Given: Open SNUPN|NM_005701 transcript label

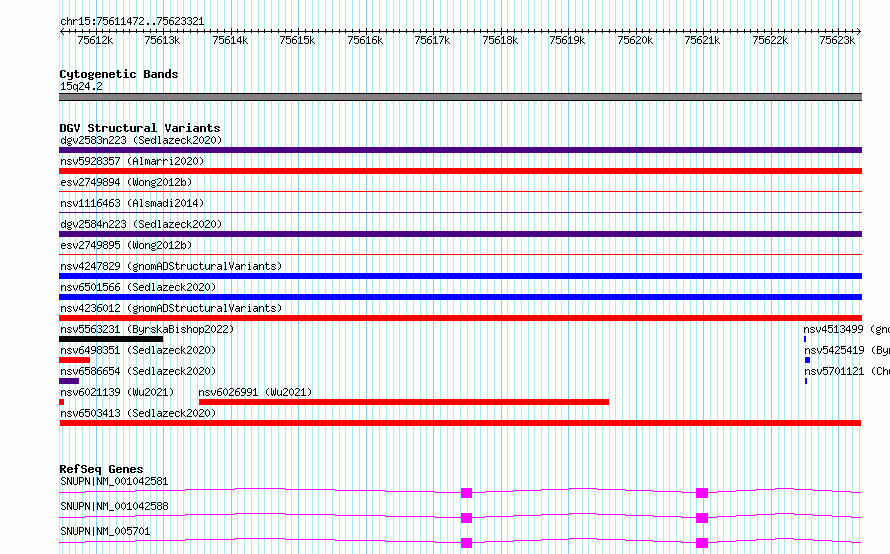Looking at the screenshot, I should pos(105,531).
